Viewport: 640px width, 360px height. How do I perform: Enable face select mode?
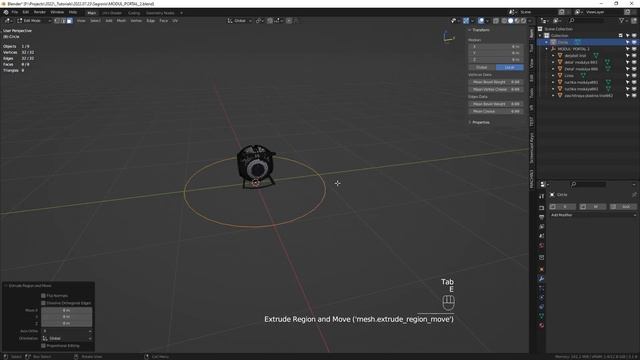(69, 20)
